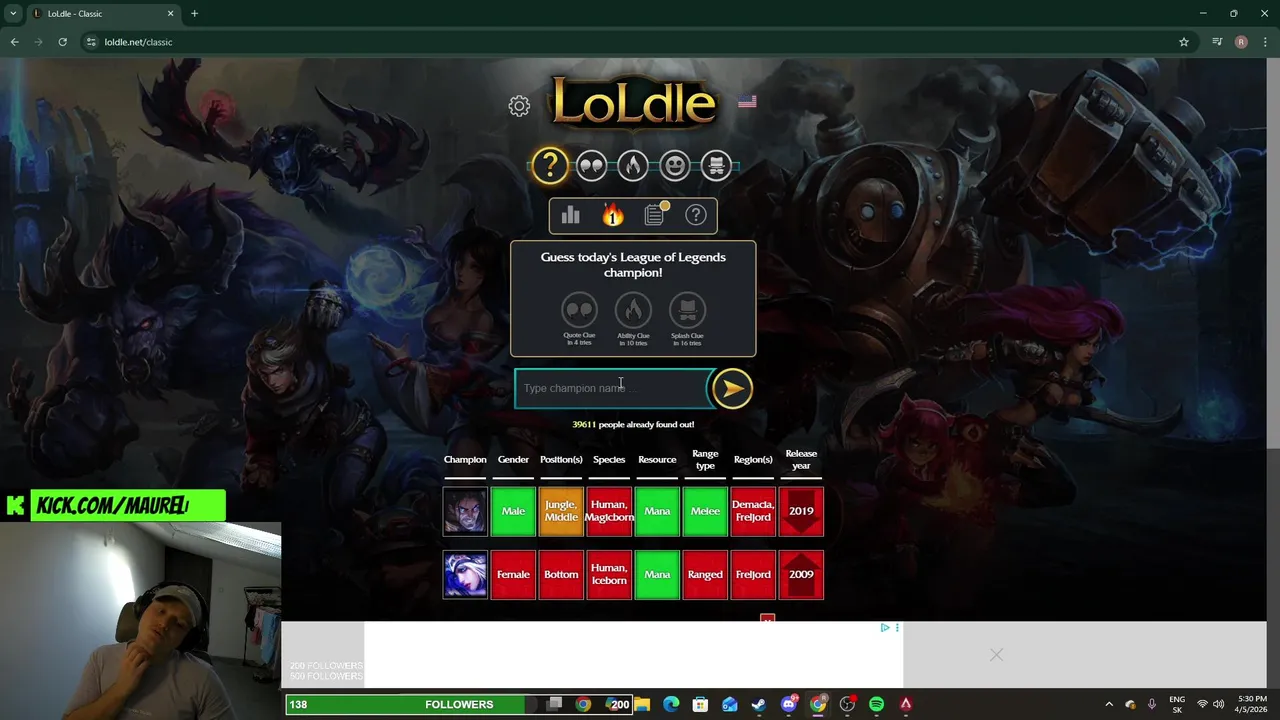Open Steam from the taskbar

759,704
